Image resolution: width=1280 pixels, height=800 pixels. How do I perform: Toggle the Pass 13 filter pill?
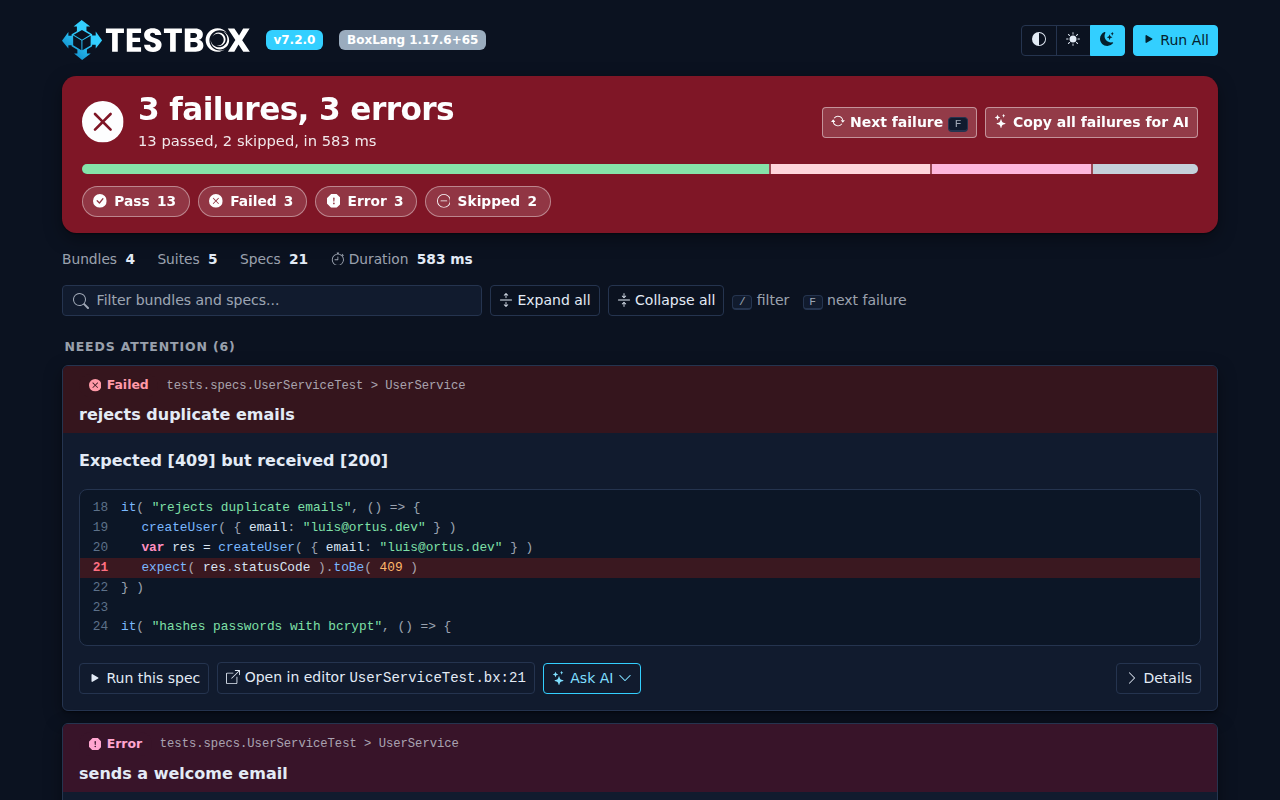(x=136, y=201)
